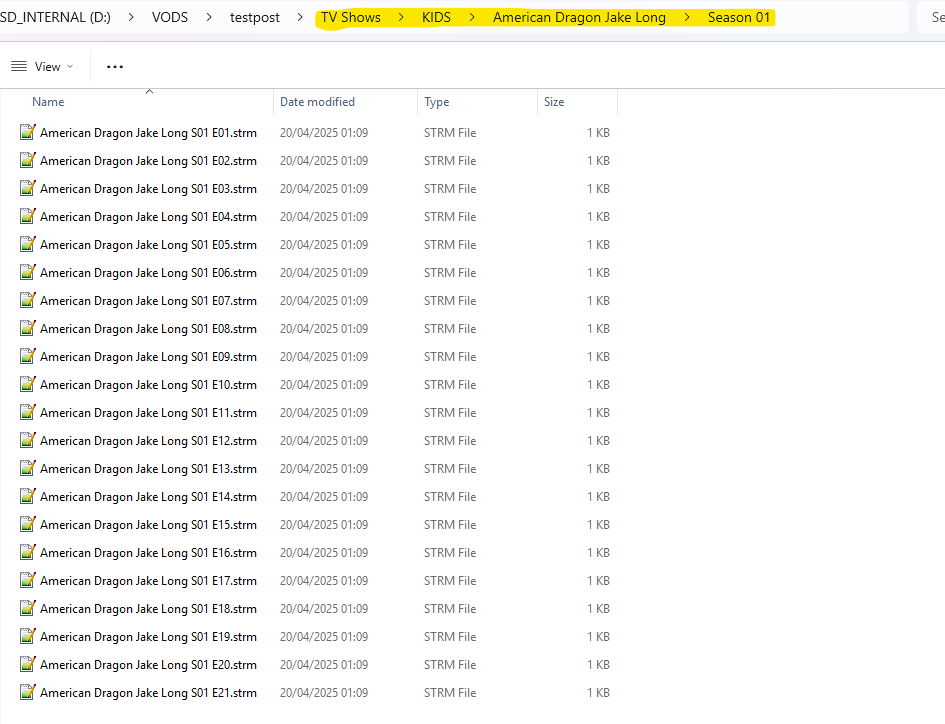Click the E19.strm file icon
This screenshot has height=724, width=945.
(27, 637)
